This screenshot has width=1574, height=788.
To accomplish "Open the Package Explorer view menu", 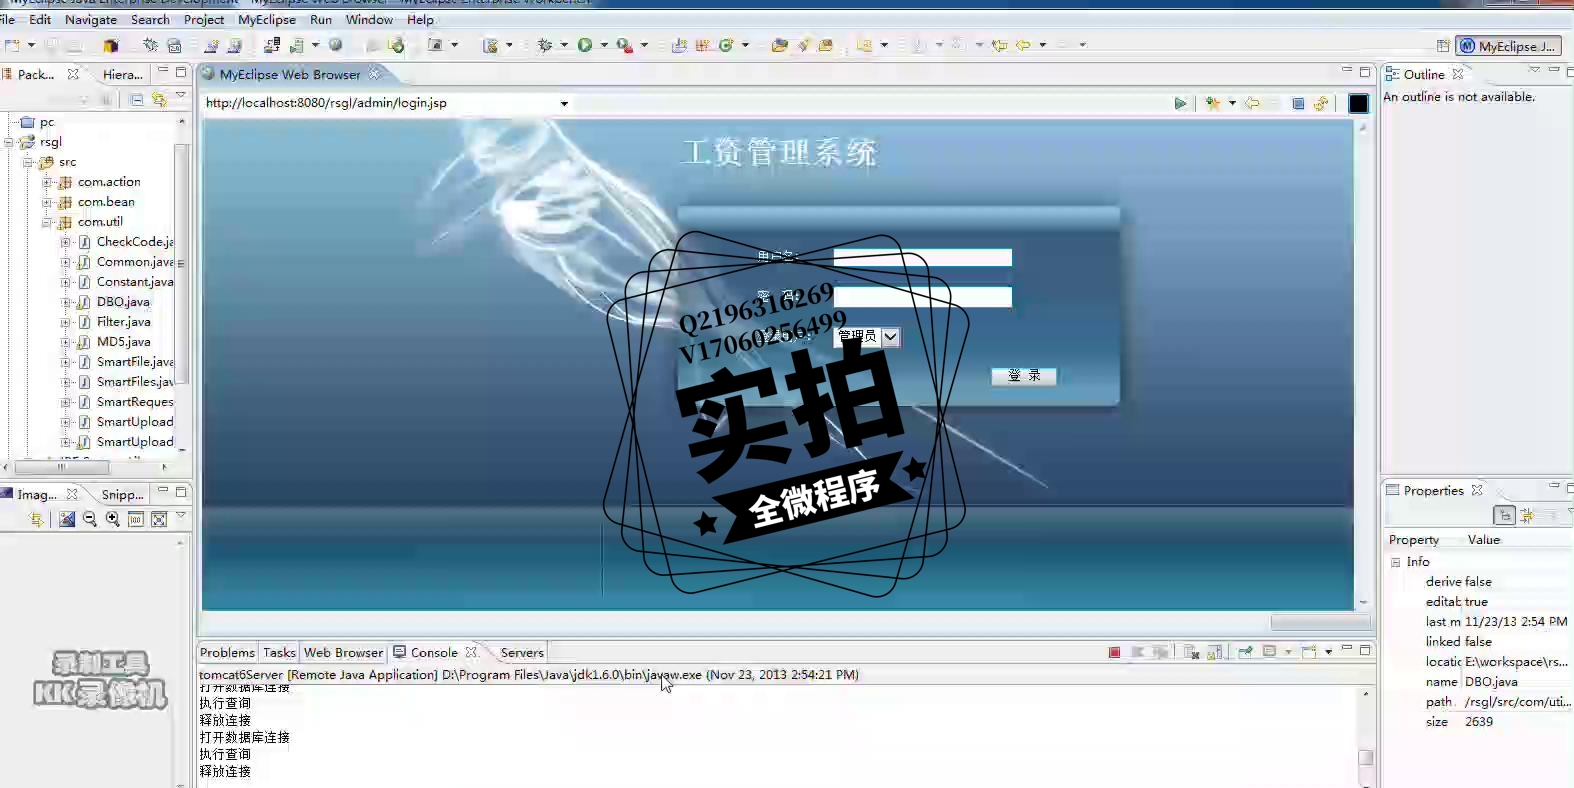I will [181, 96].
